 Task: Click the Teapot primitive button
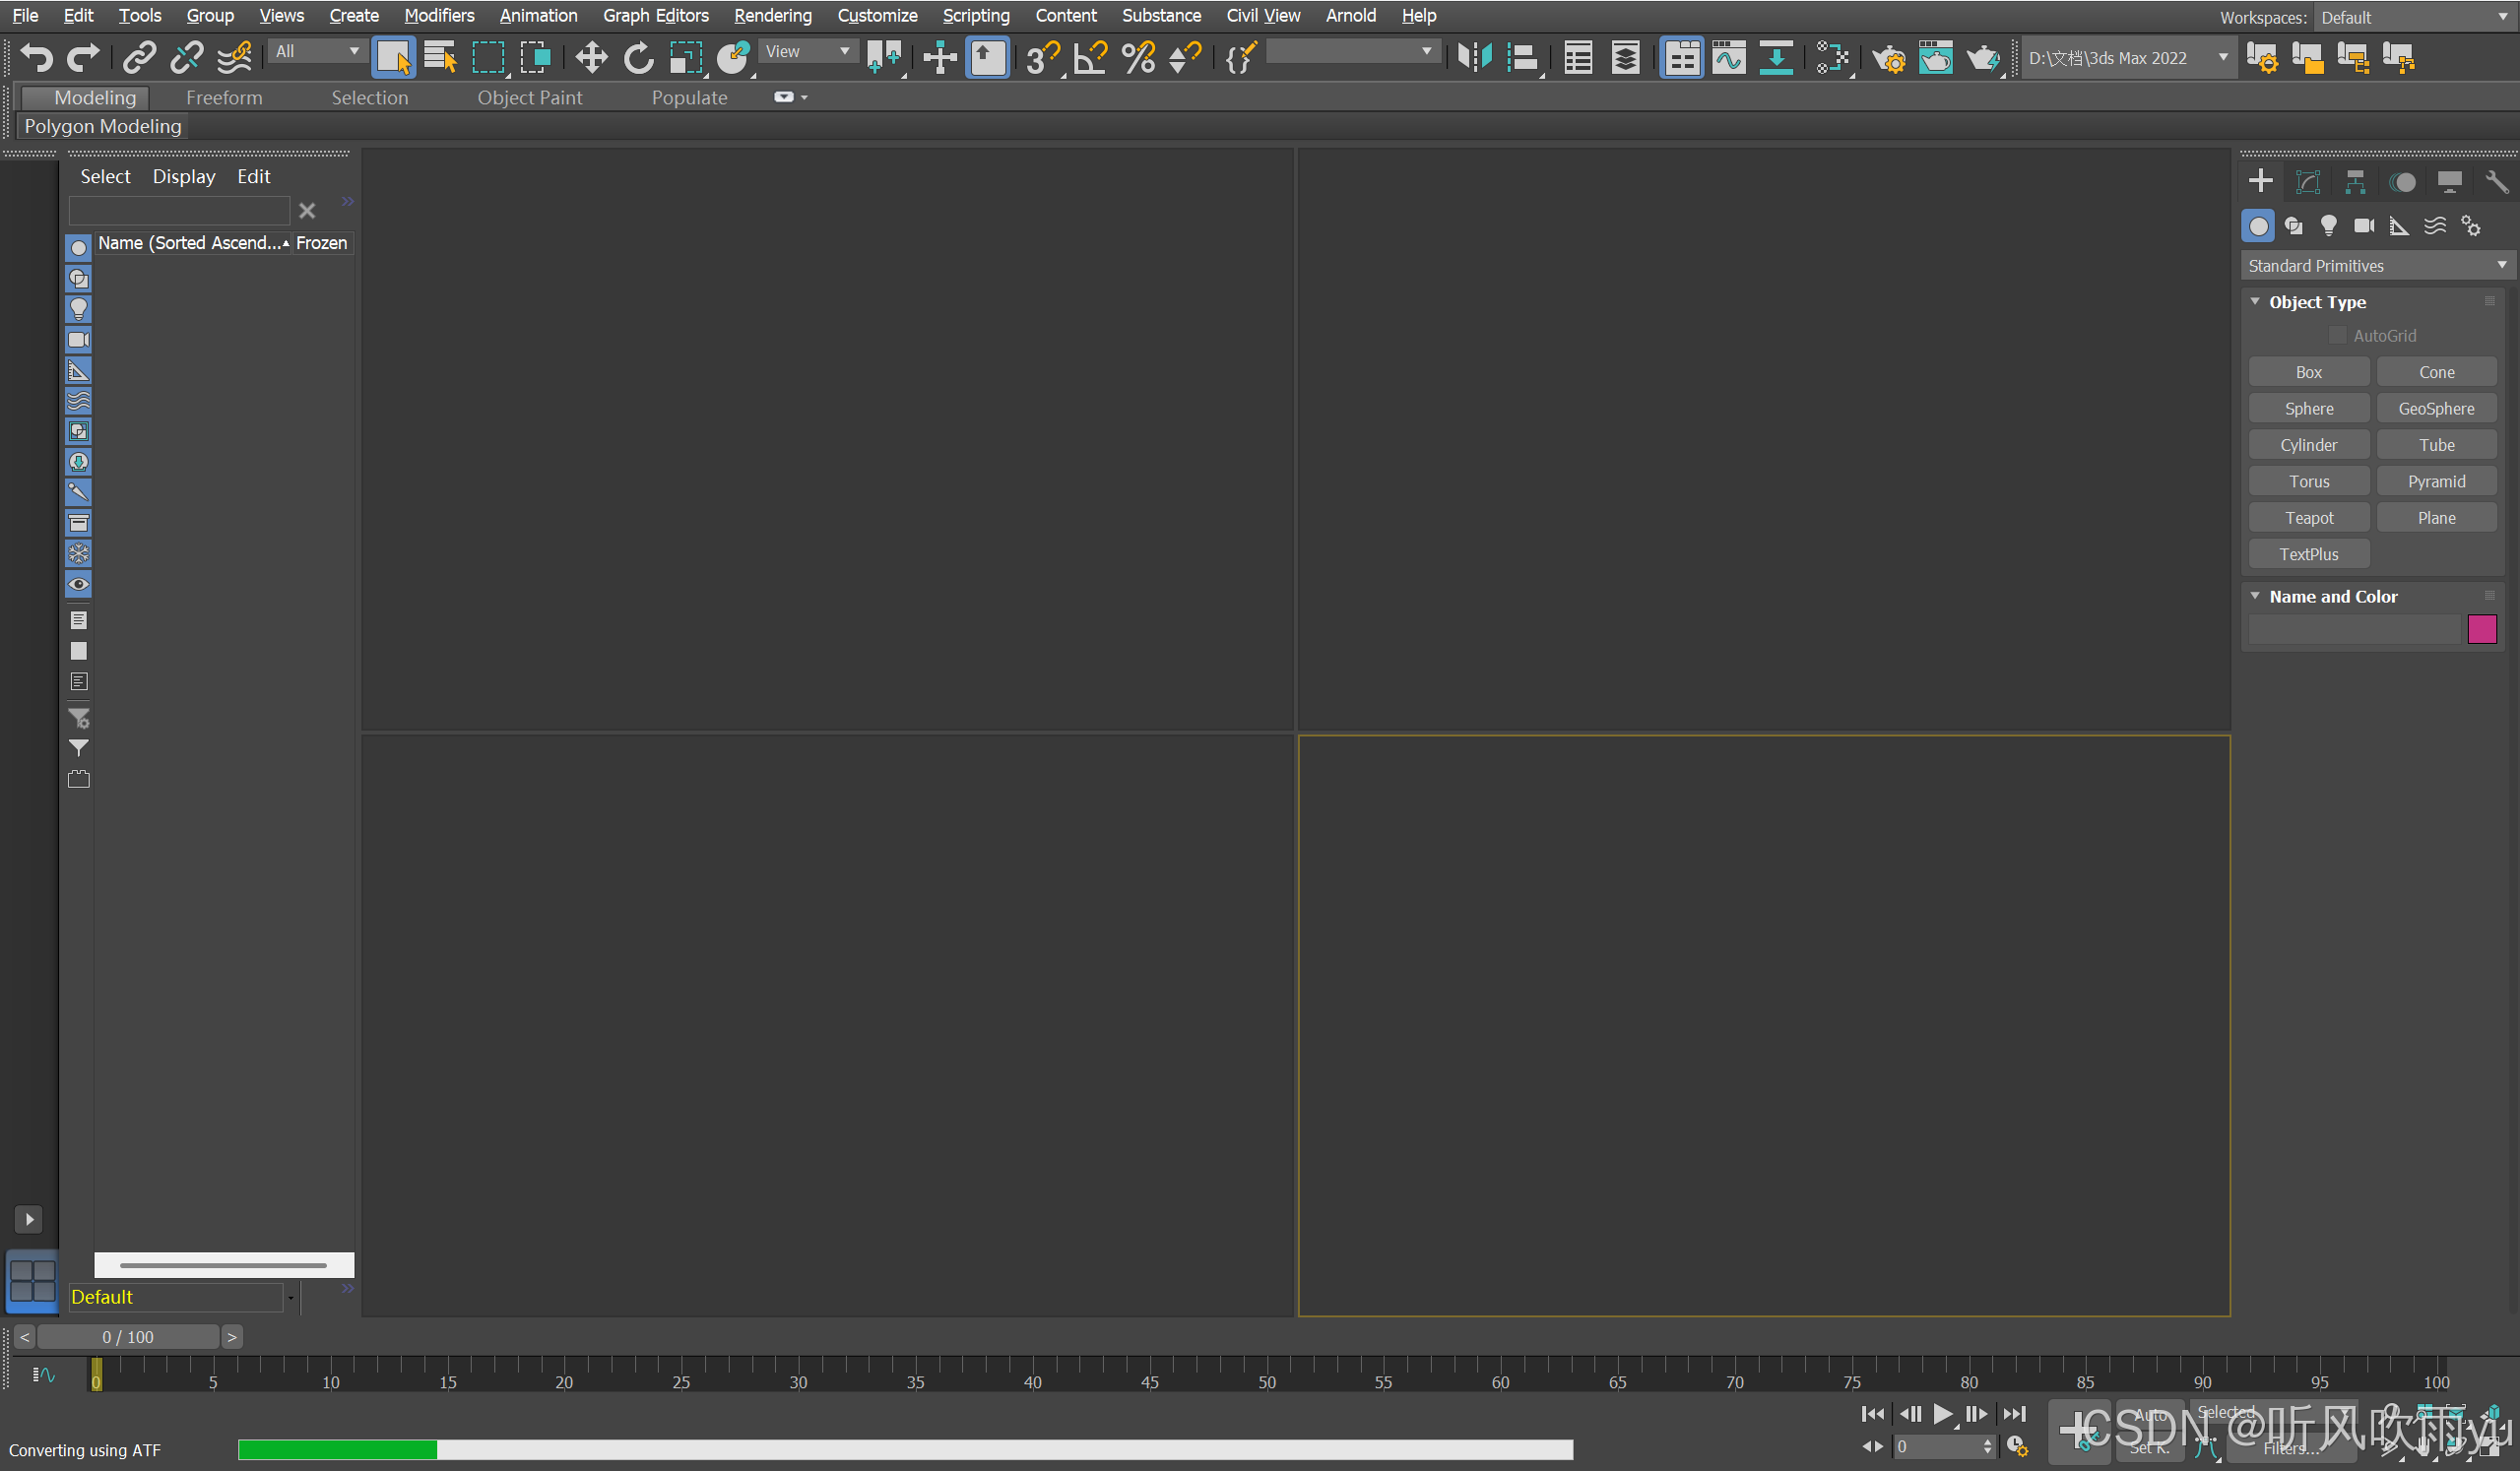[2308, 518]
